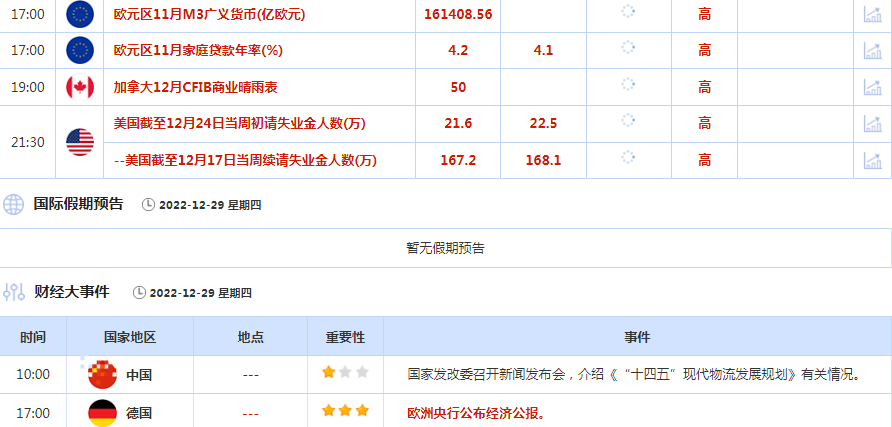Click the 国家地区 column header

130,337
